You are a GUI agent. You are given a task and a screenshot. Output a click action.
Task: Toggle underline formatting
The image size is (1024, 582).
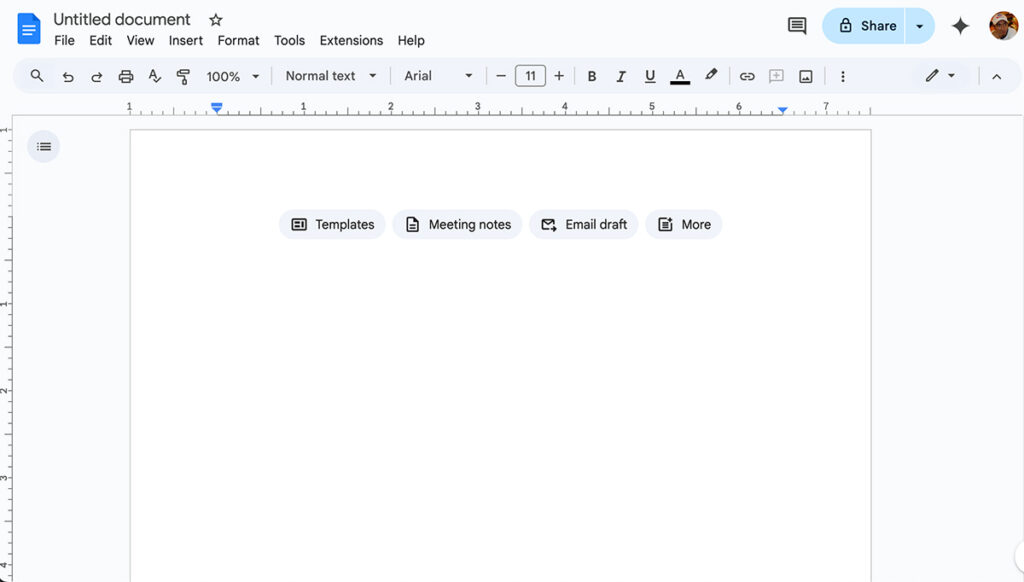(650, 75)
